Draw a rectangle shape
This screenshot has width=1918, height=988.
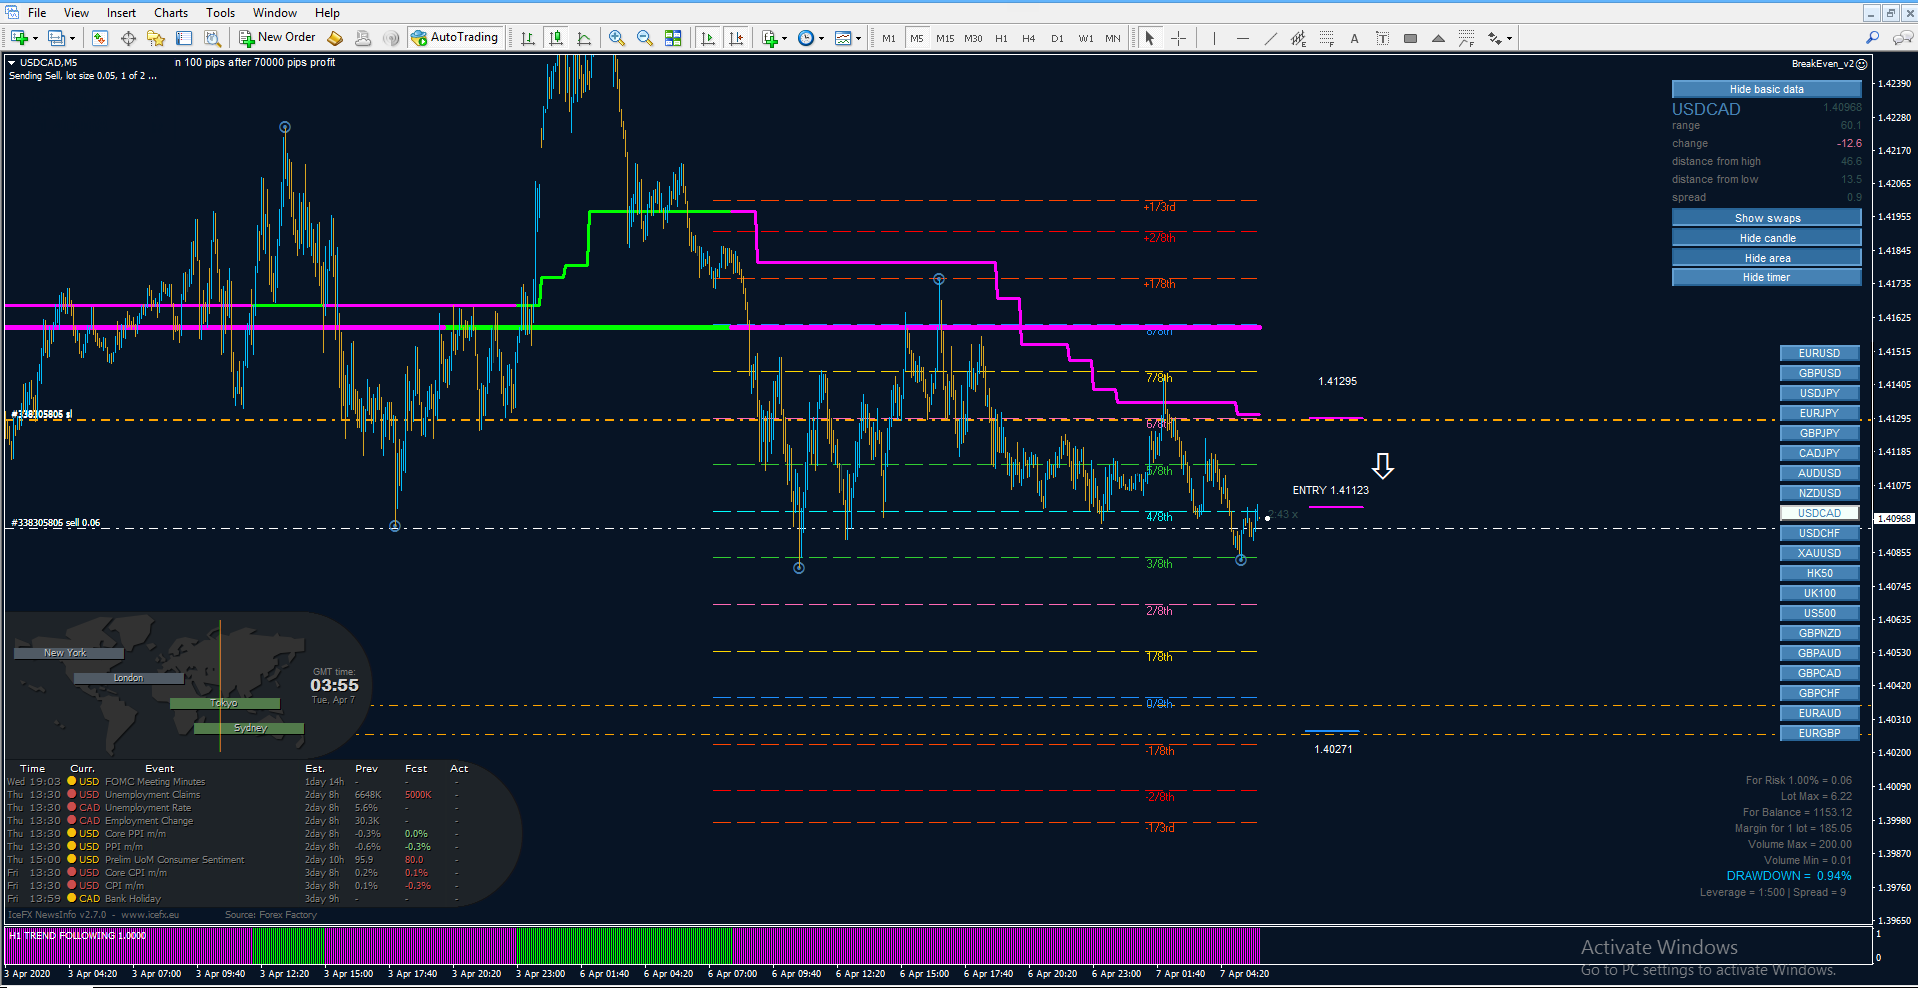1410,38
